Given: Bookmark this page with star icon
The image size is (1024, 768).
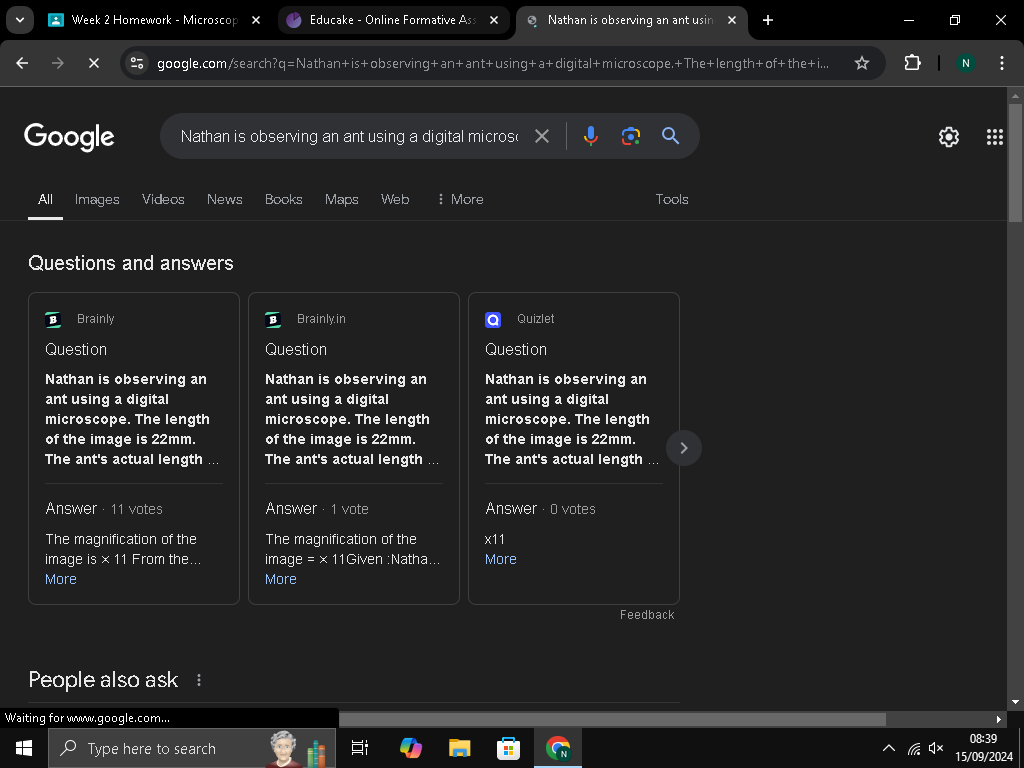Looking at the screenshot, I should tap(862, 63).
